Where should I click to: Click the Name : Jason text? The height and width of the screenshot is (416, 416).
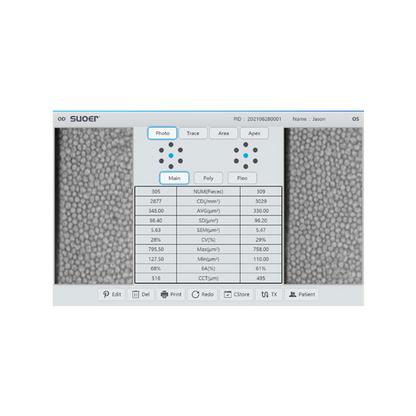(x=309, y=119)
